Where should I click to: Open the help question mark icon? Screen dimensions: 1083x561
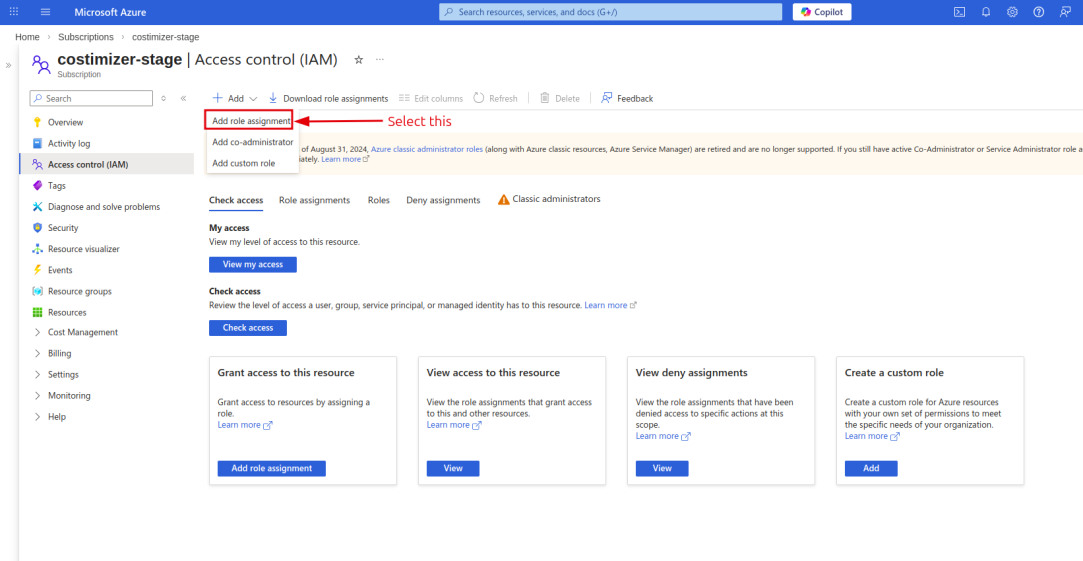[x=1039, y=12]
